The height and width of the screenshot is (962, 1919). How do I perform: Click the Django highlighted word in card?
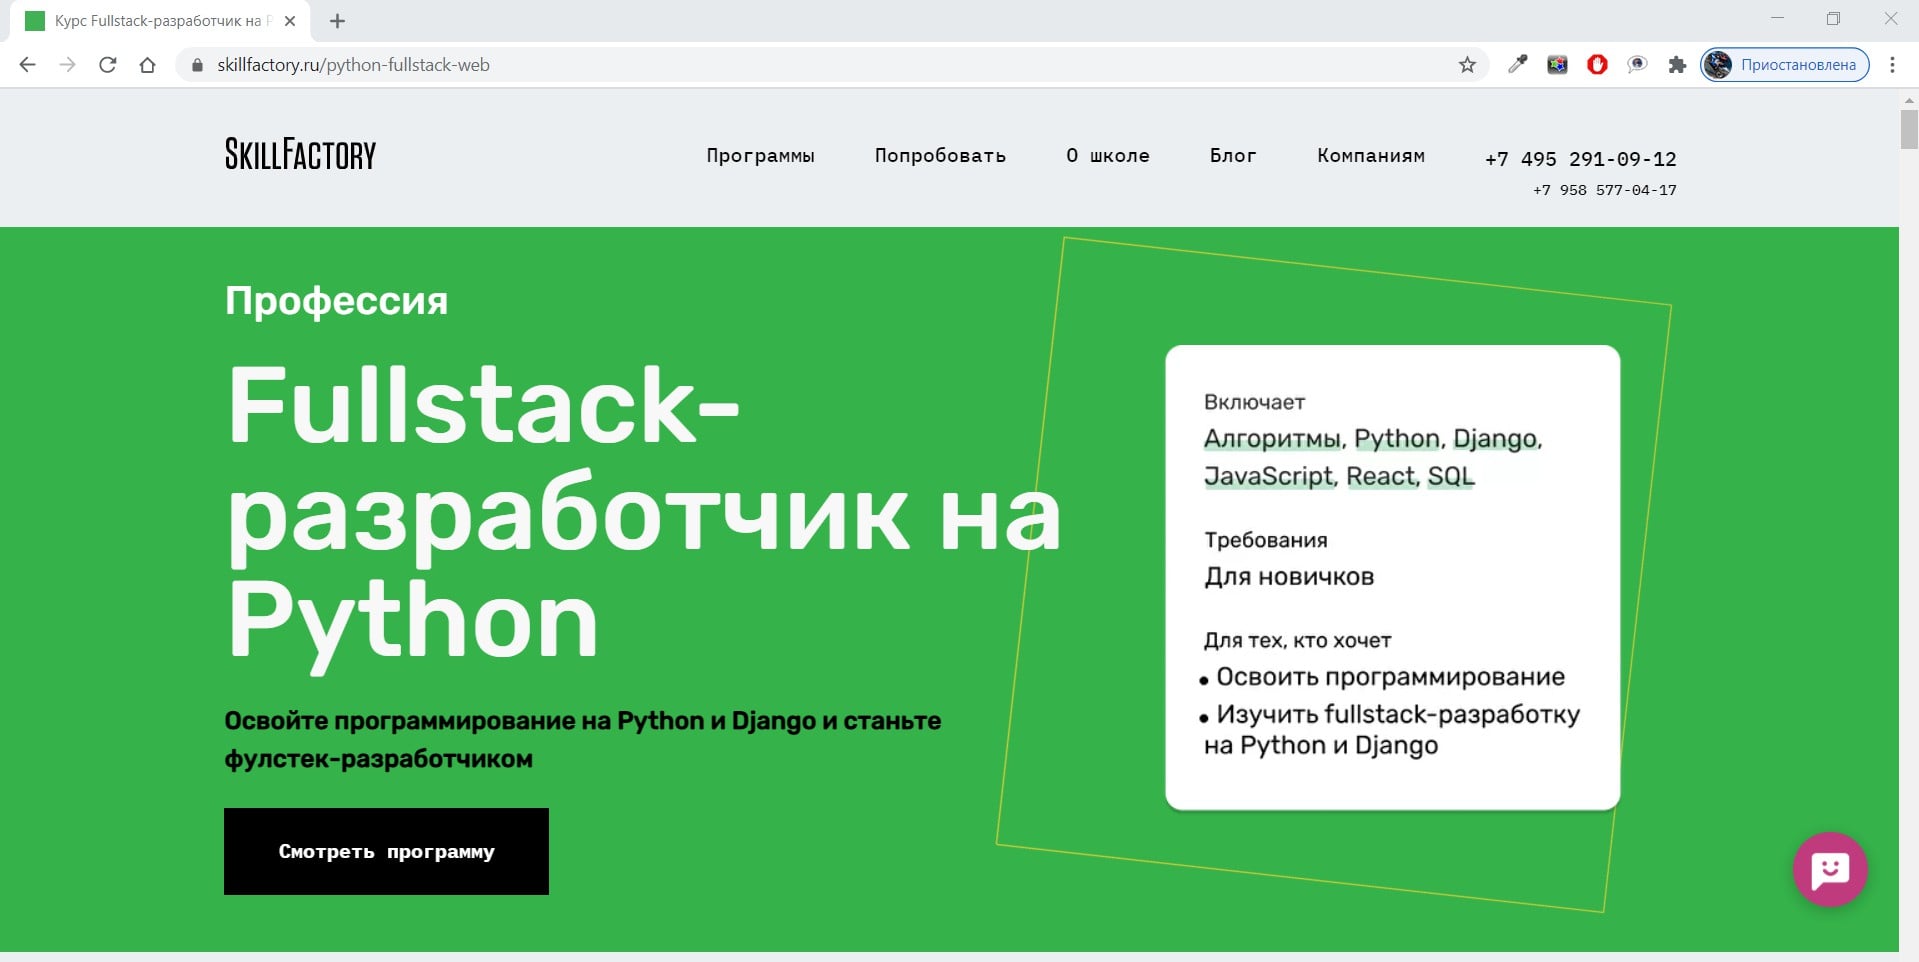[1495, 439]
